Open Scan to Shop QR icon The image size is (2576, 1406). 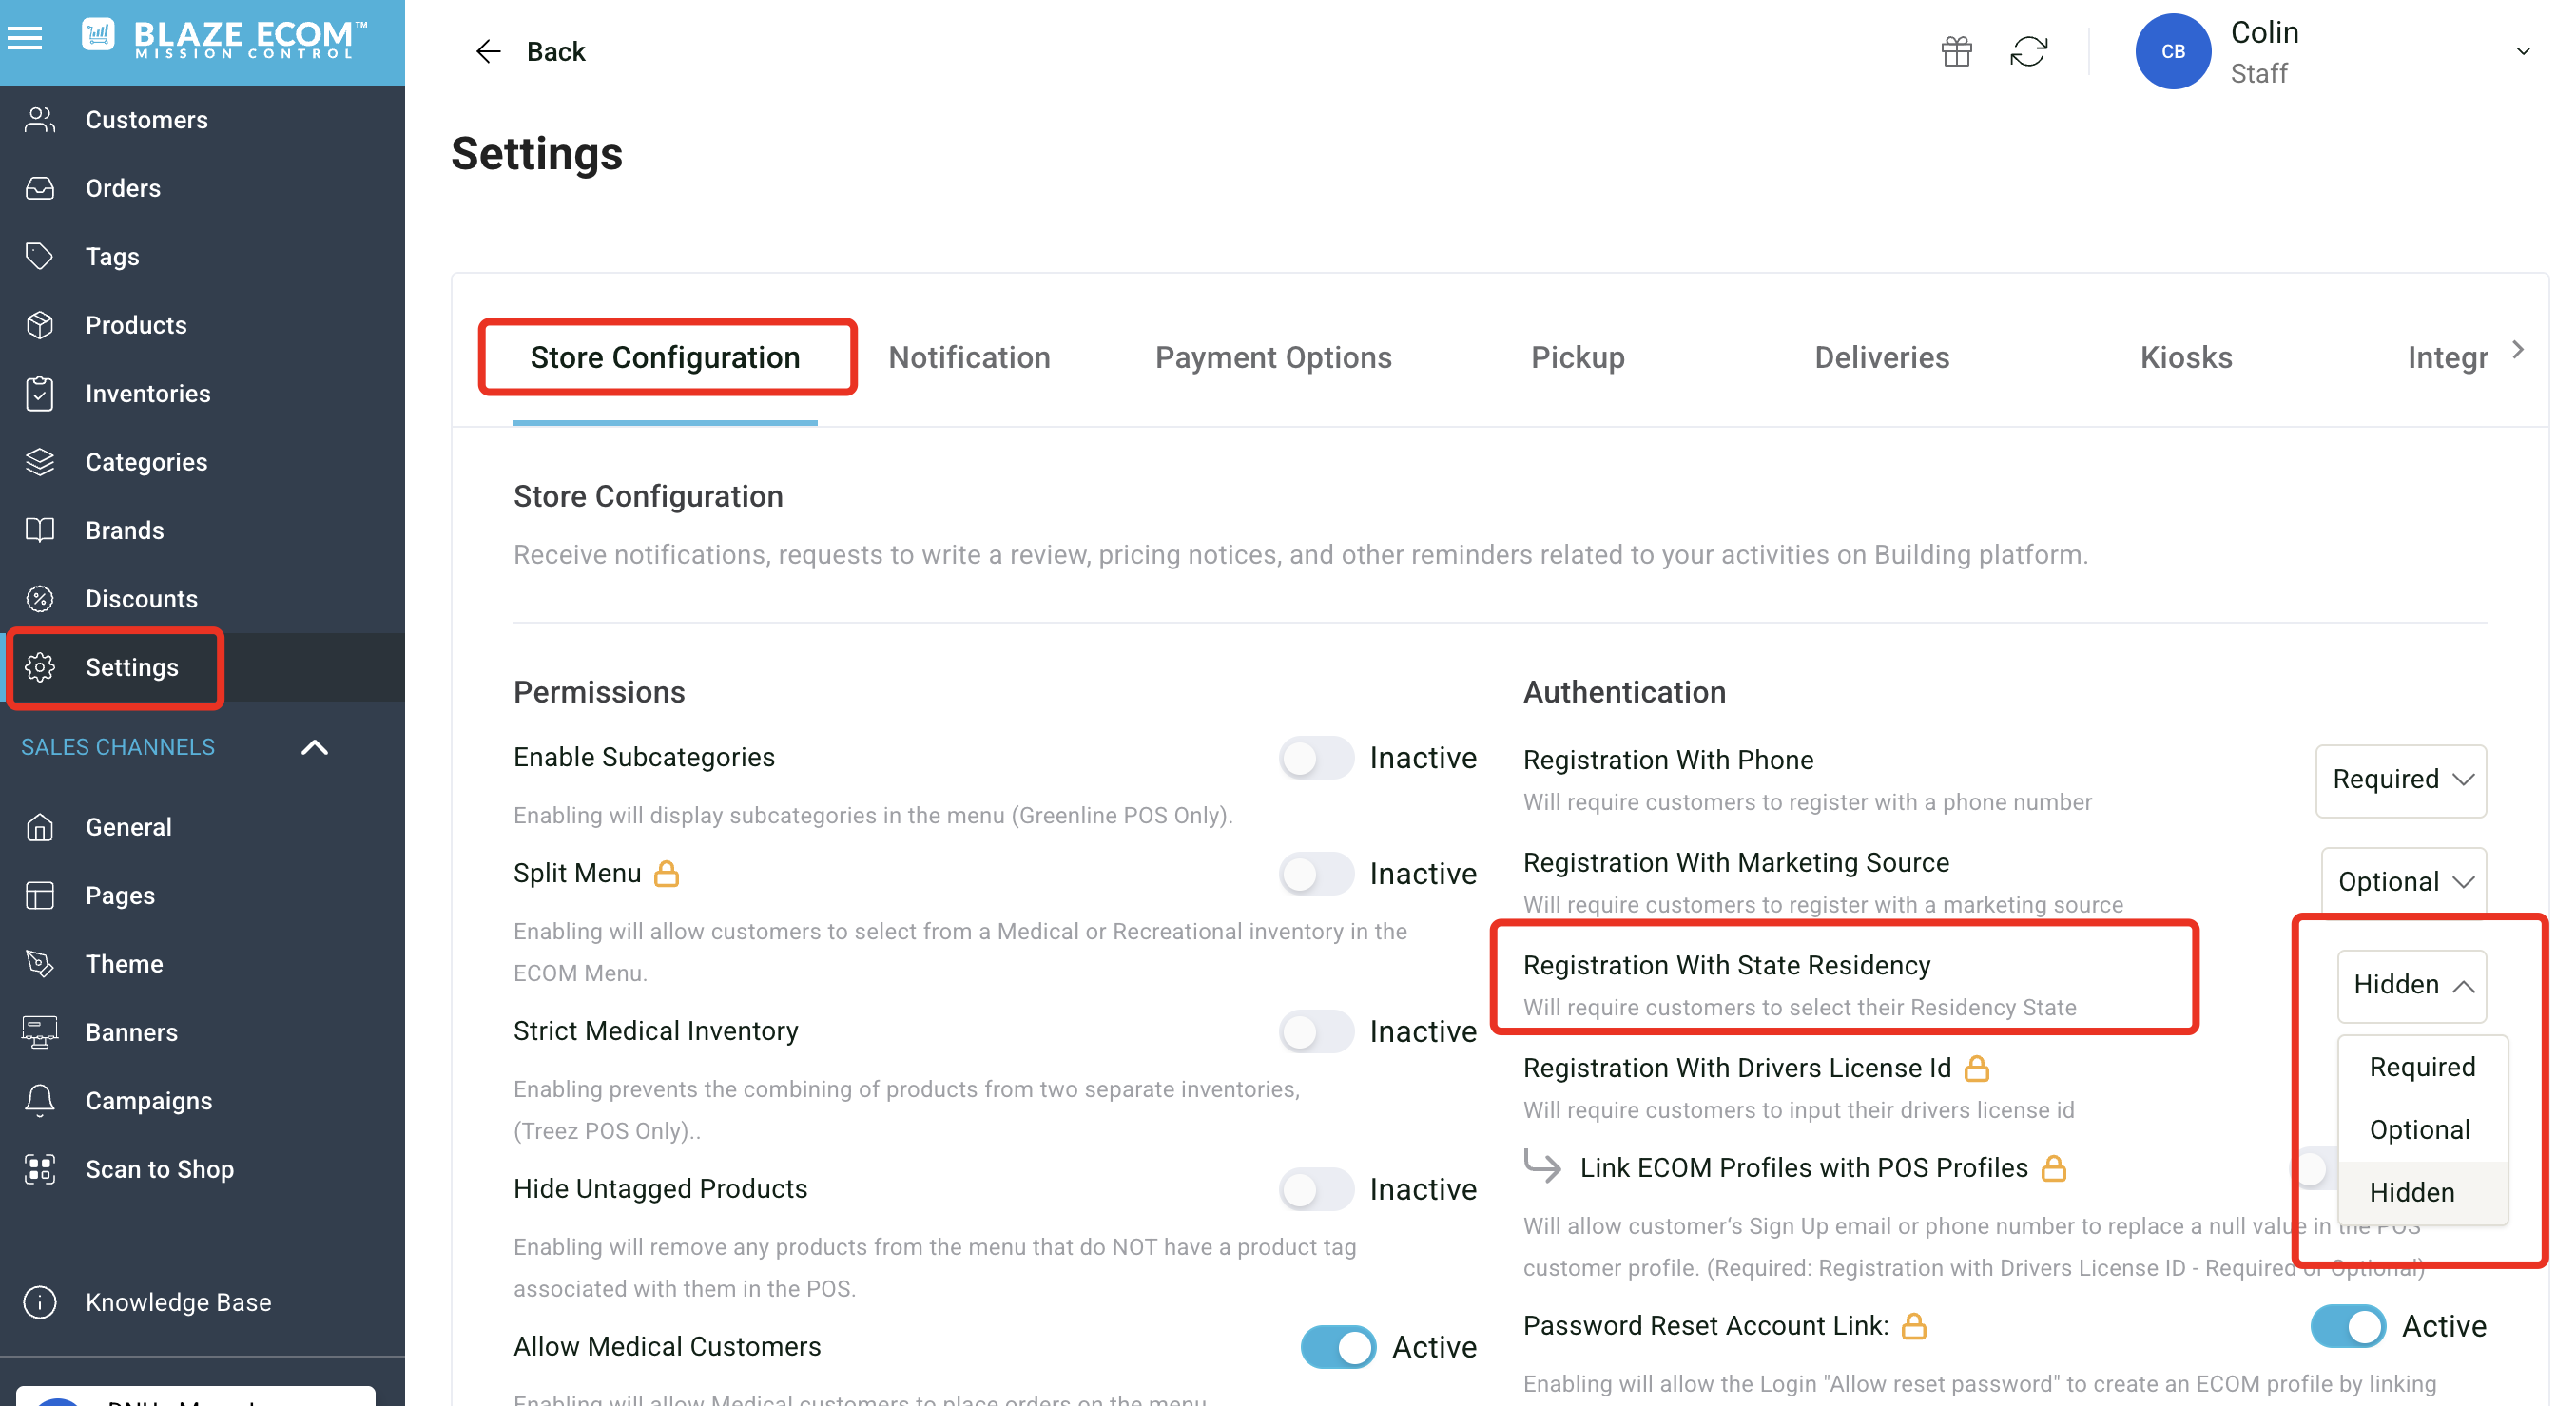coord(40,1169)
